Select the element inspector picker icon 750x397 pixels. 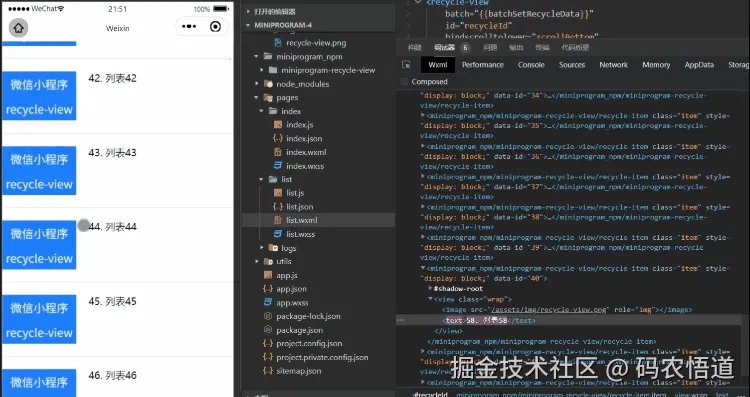pyautogui.click(x=407, y=65)
